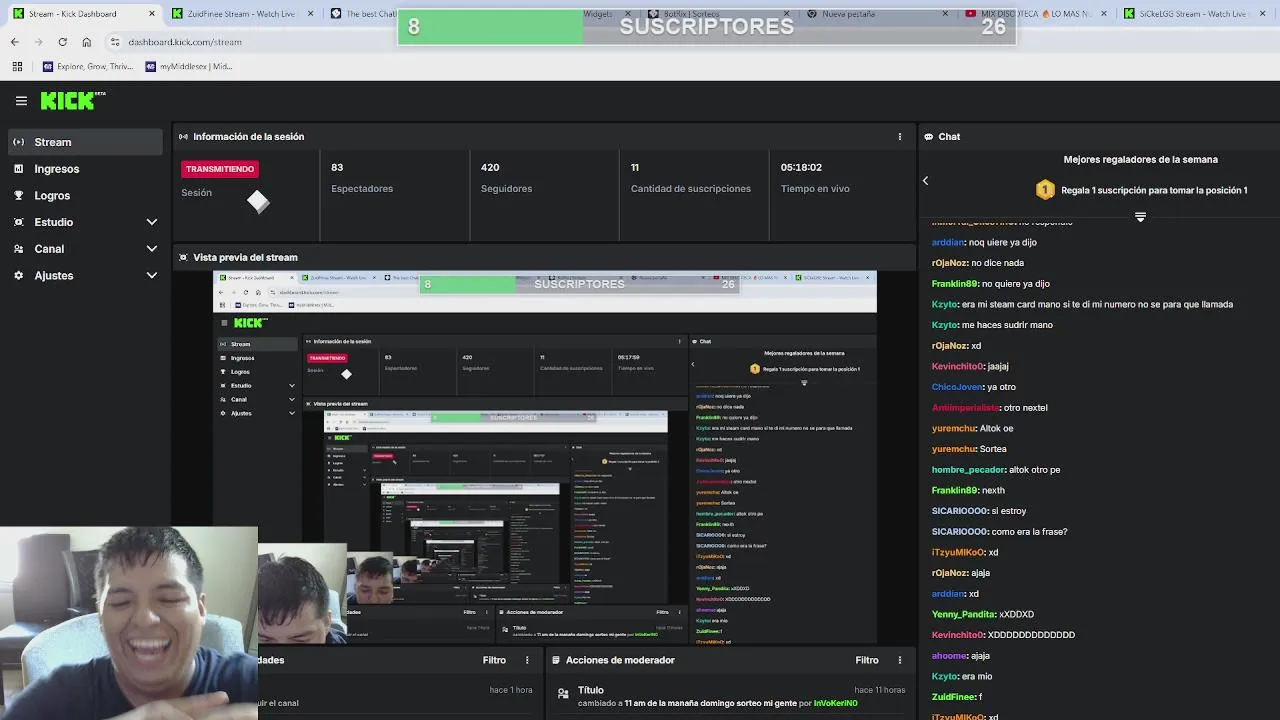The image size is (1280, 720).
Task: Click the "hace 11 horas" timestamp
Action: (880, 690)
